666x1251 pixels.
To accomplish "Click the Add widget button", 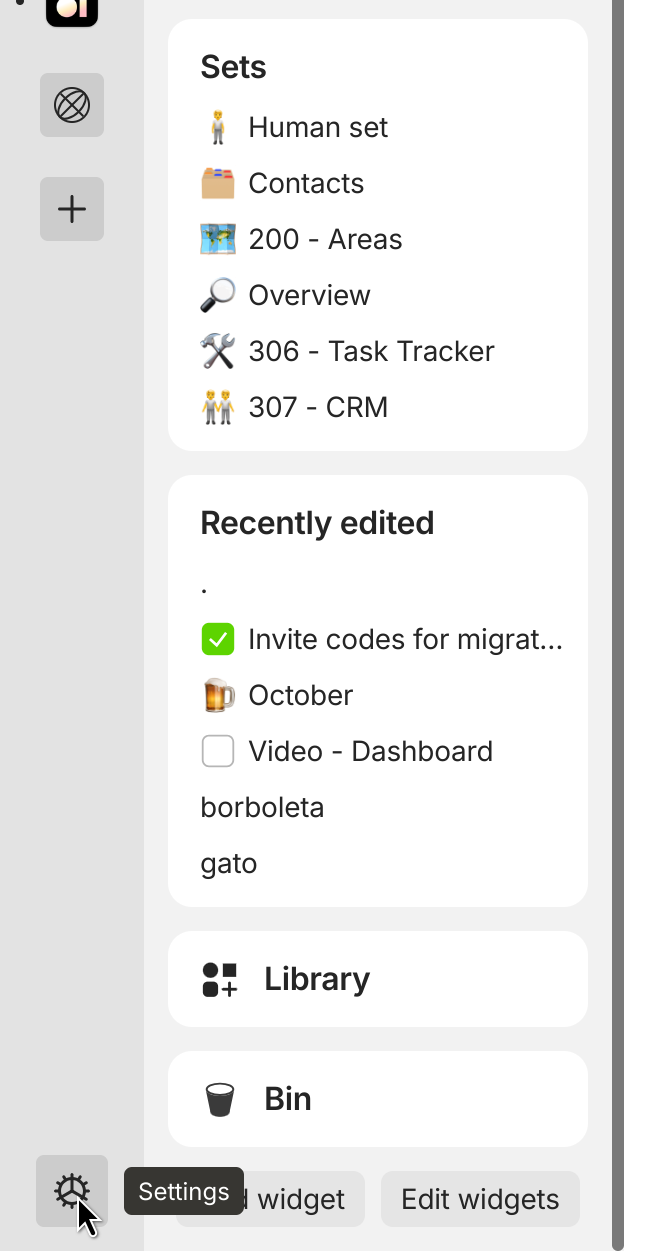I will [x=300, y=1199].
